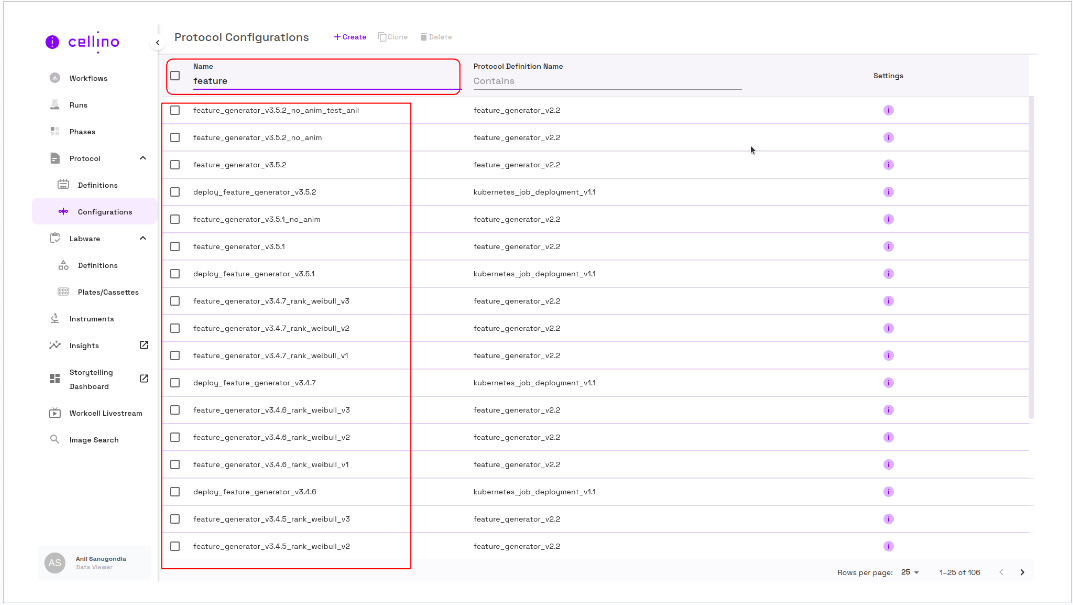1073x605 pixels.
Task: Go to Workflows in the sidebar
Action: (88, 78)
